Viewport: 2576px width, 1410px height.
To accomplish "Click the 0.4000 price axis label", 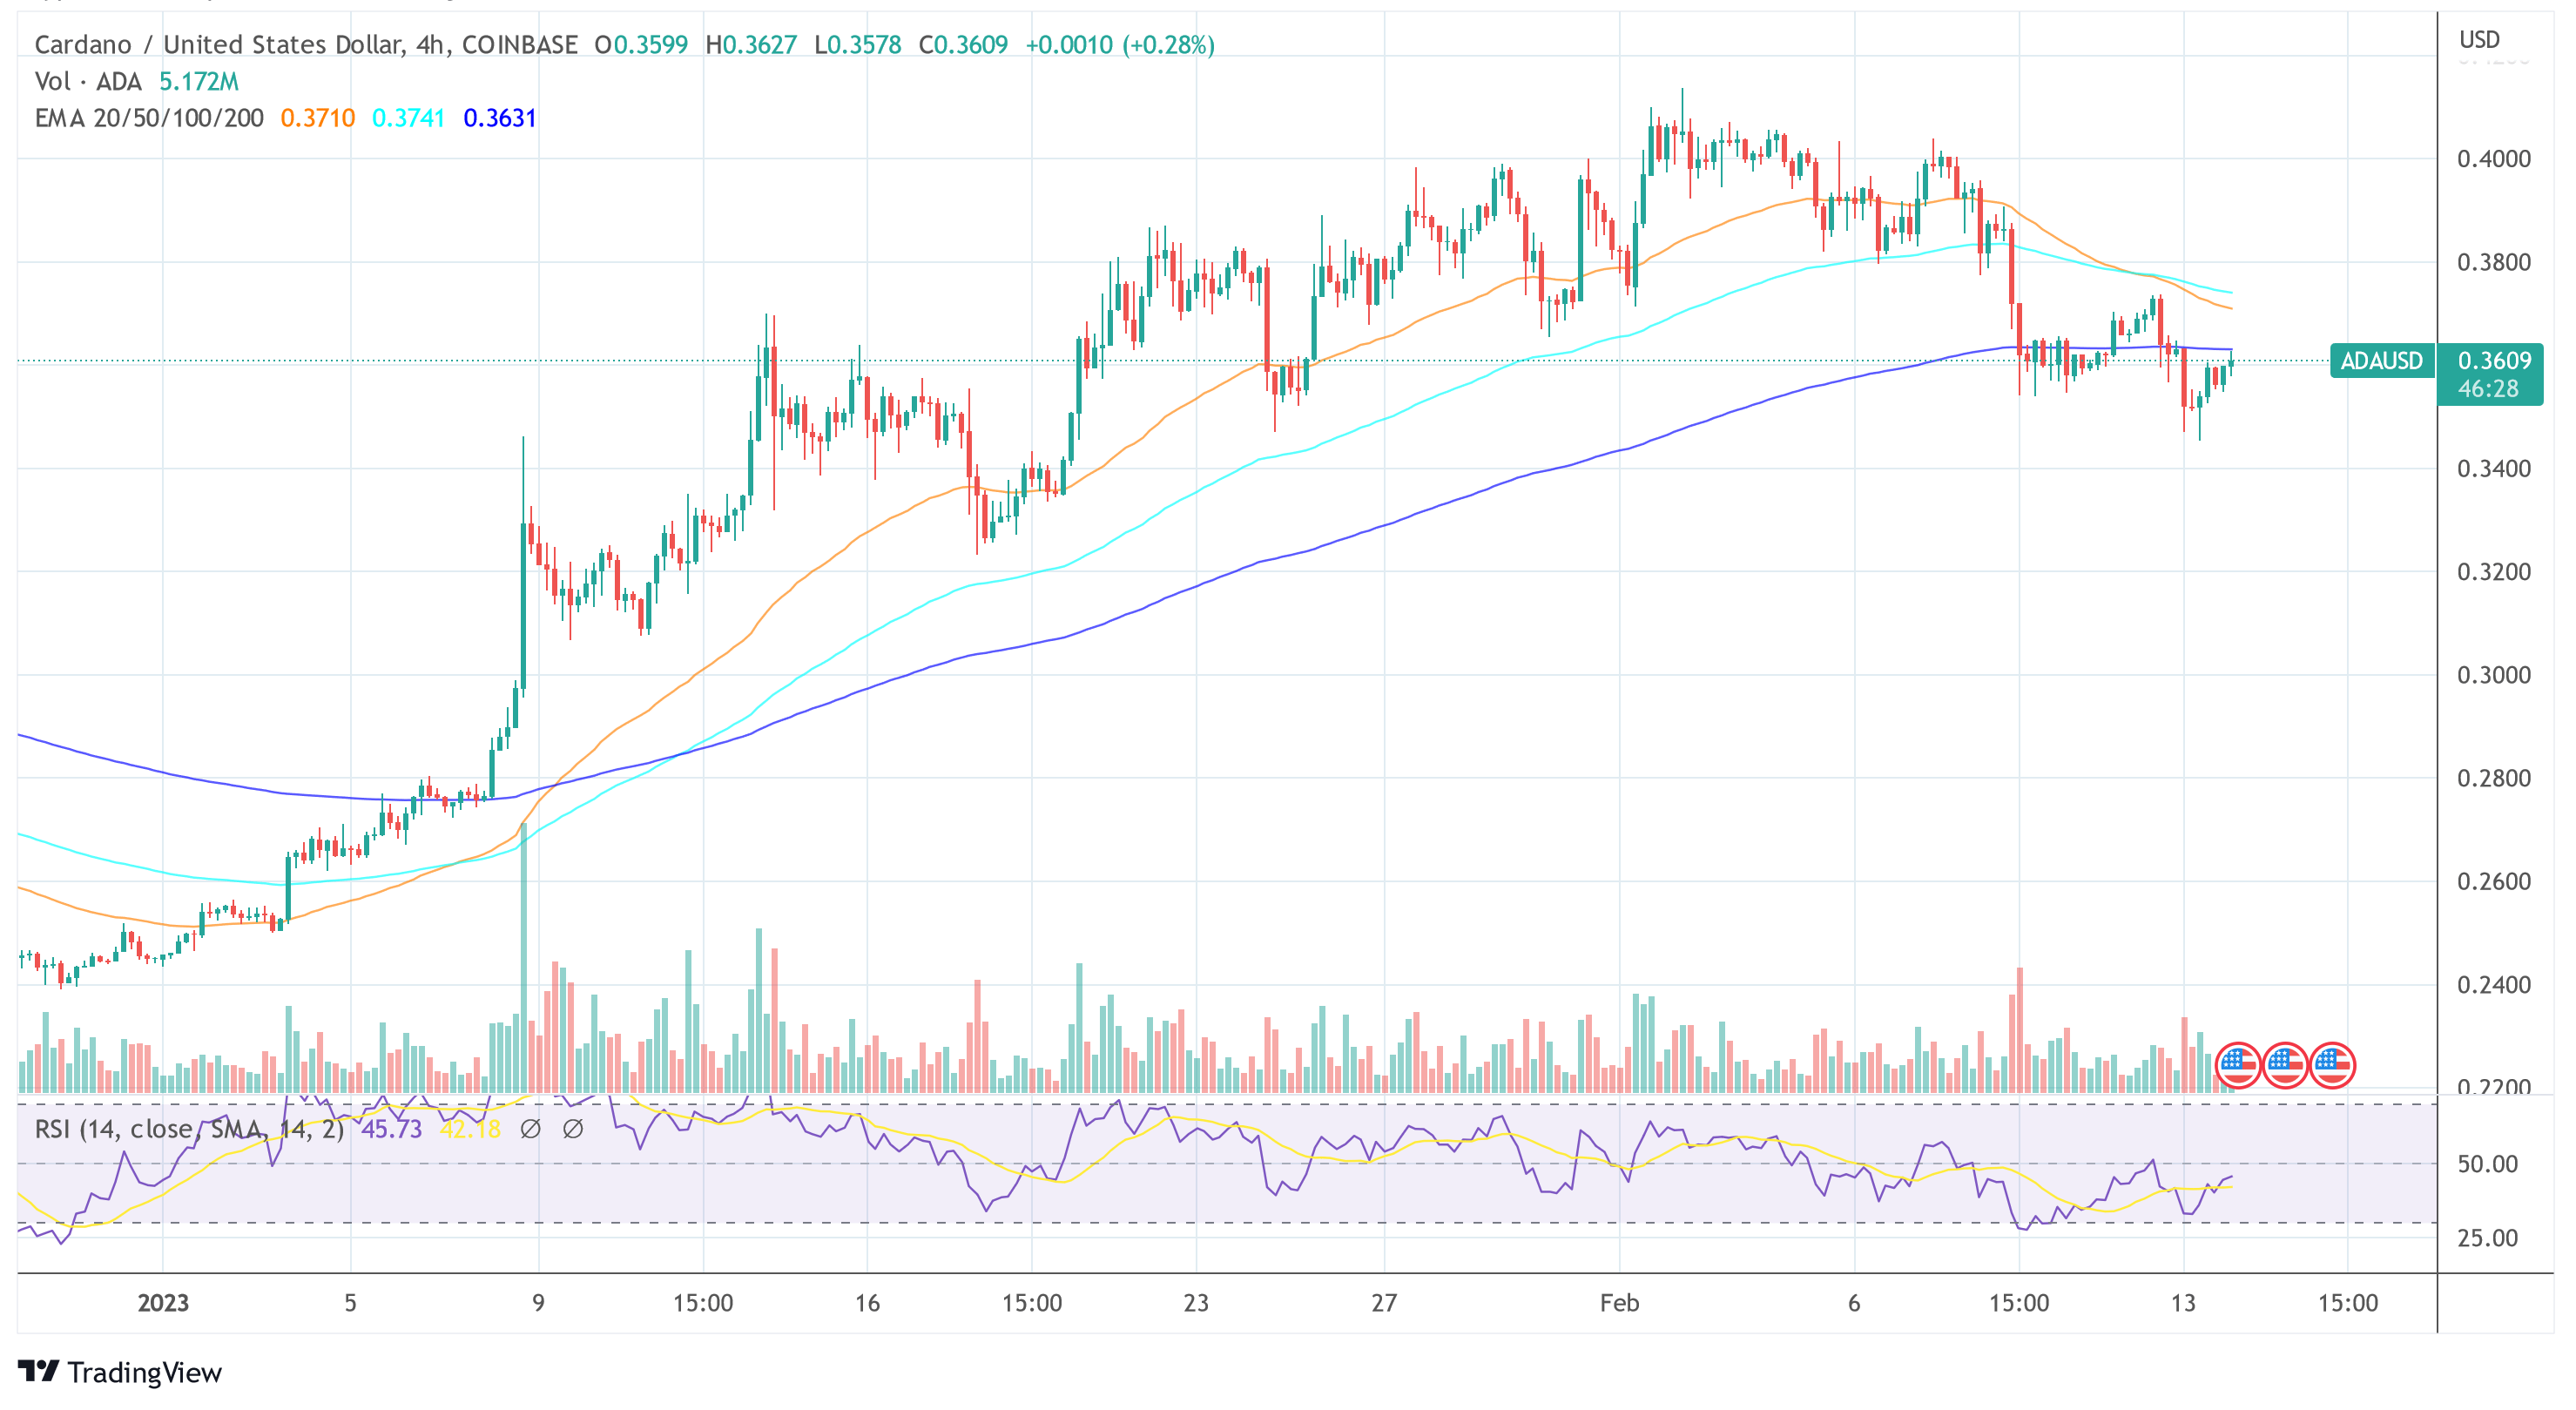I will (x=2494, y=158).
